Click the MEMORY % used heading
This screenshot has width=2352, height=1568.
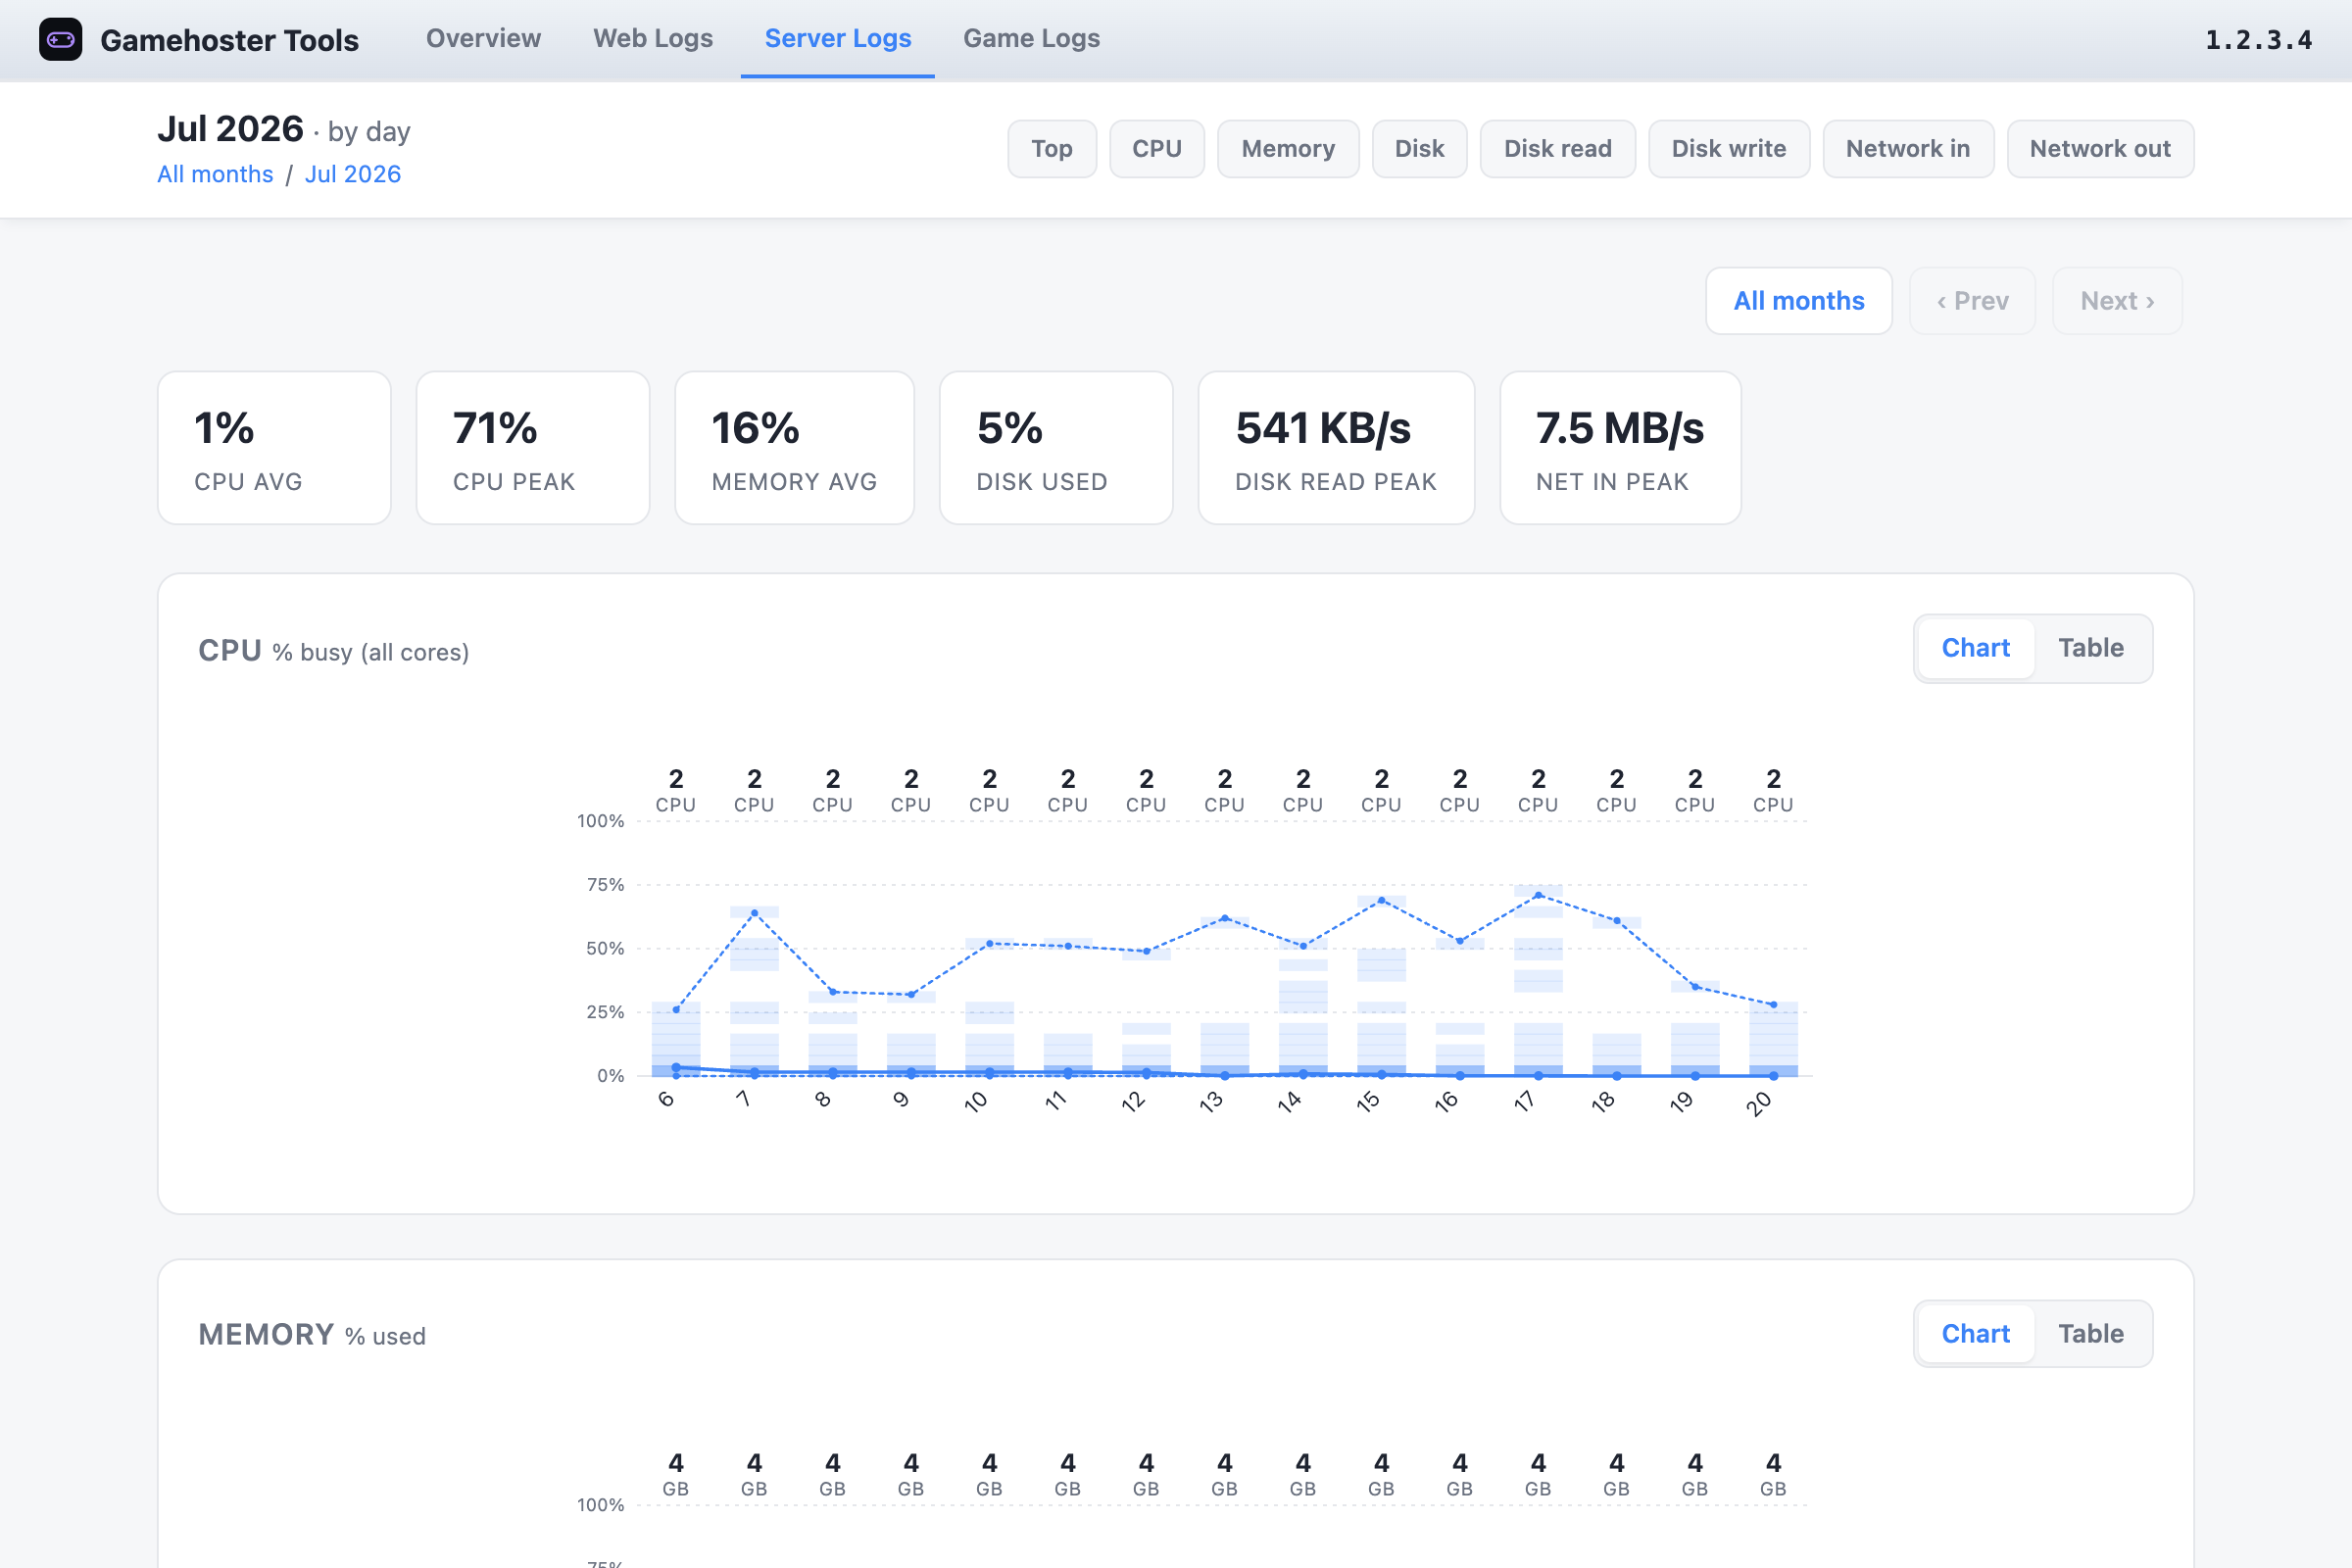point(312,1335)
